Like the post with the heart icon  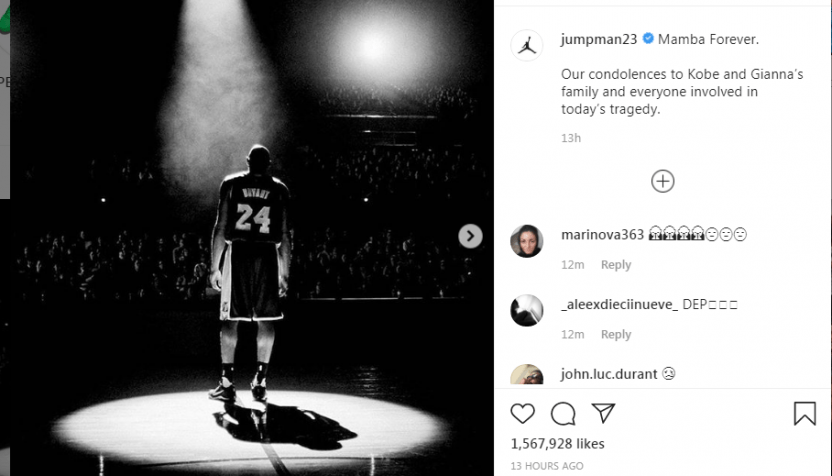(522, 413)
